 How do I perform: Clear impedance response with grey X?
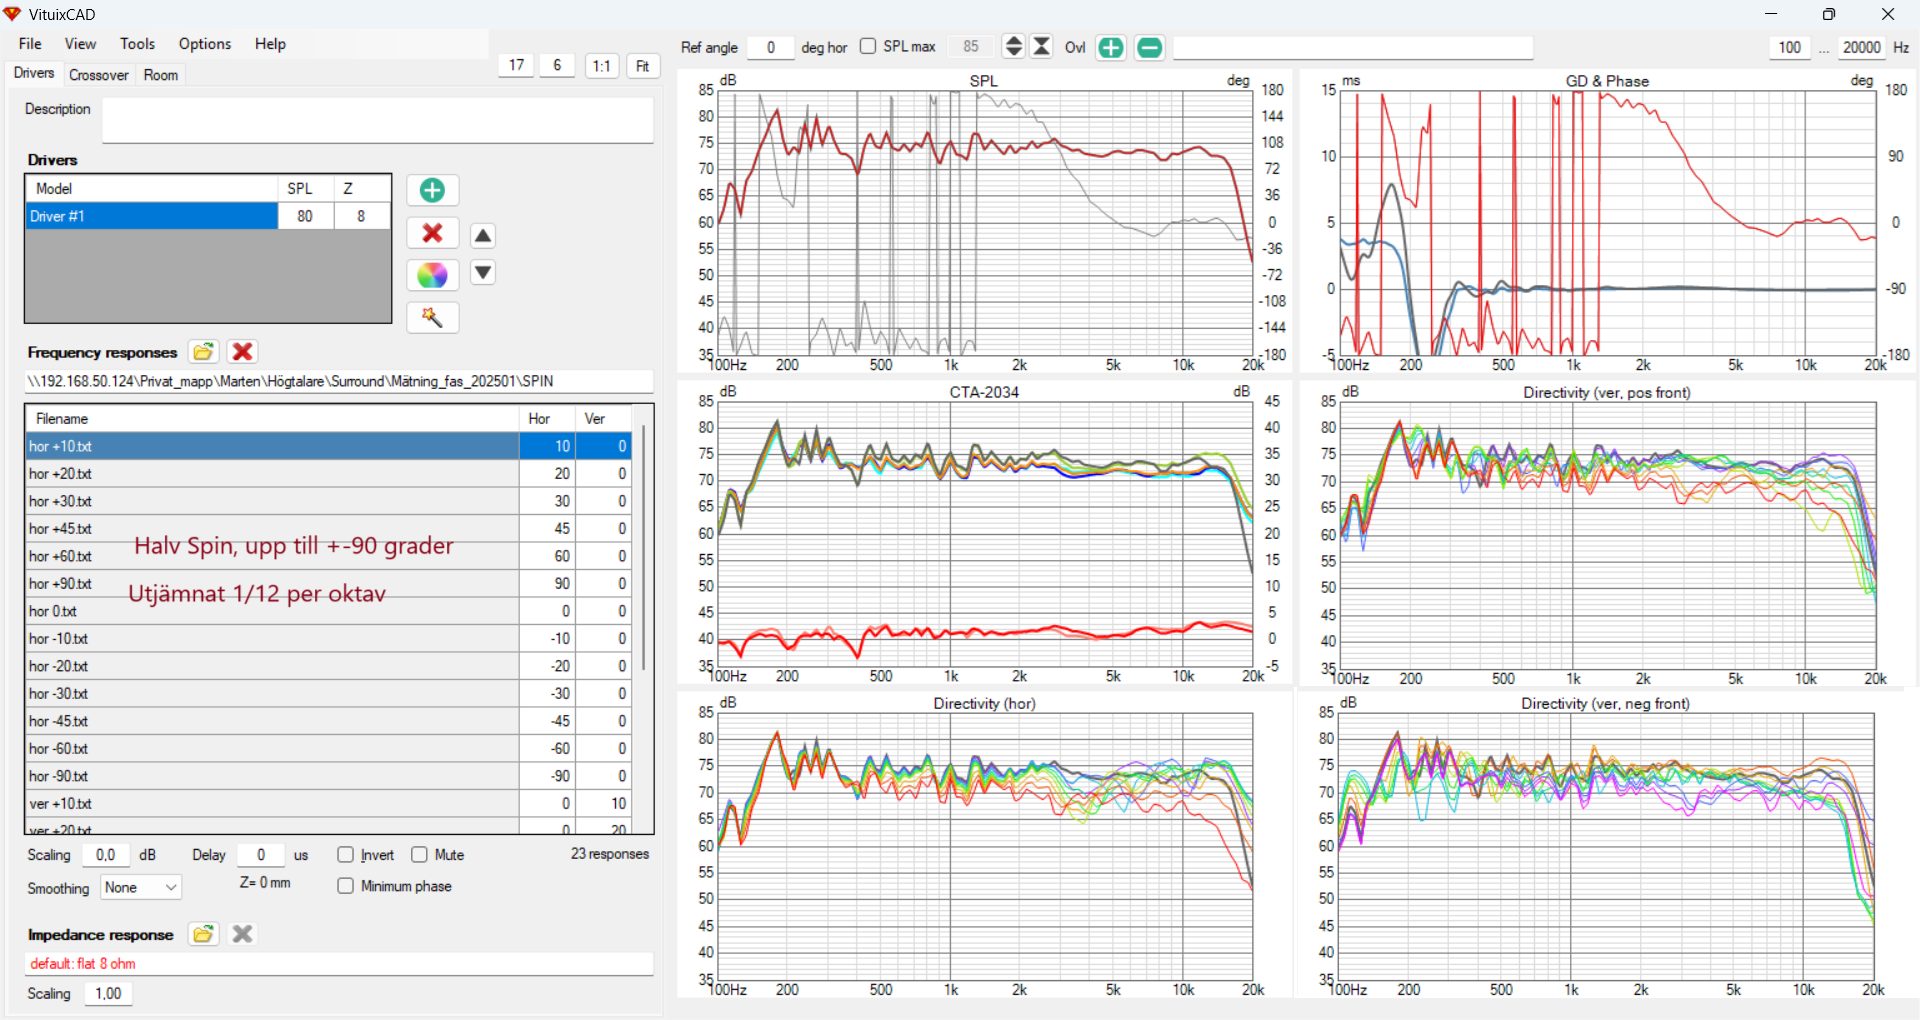point(242,933)
